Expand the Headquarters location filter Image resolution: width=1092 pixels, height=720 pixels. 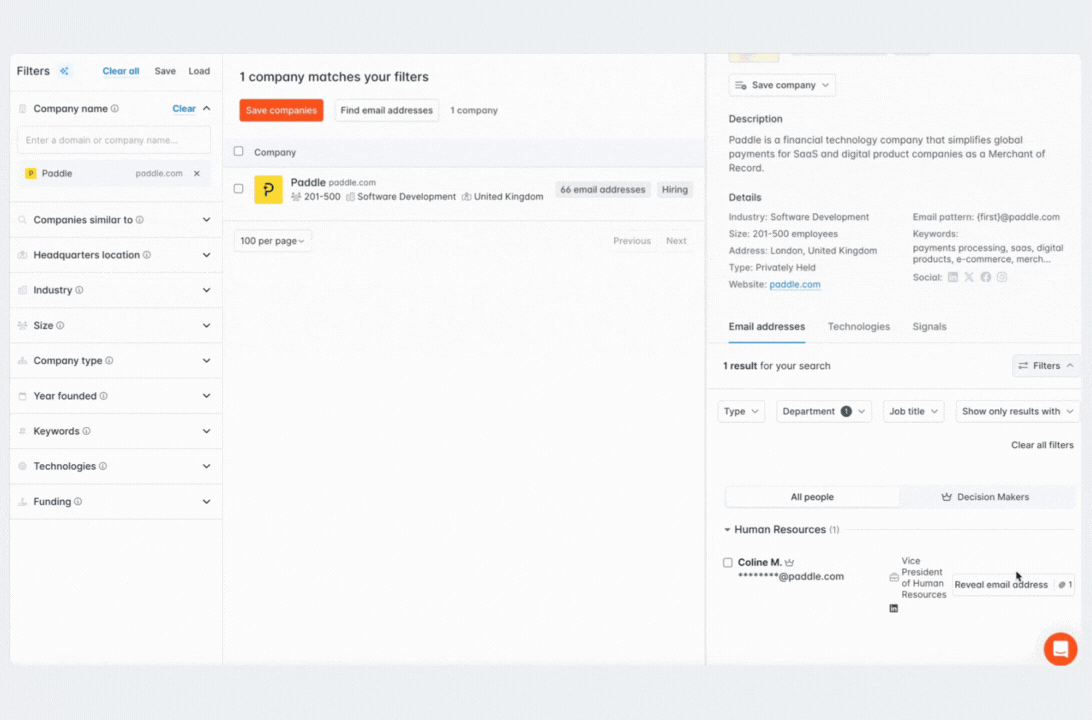coord(206,255)
